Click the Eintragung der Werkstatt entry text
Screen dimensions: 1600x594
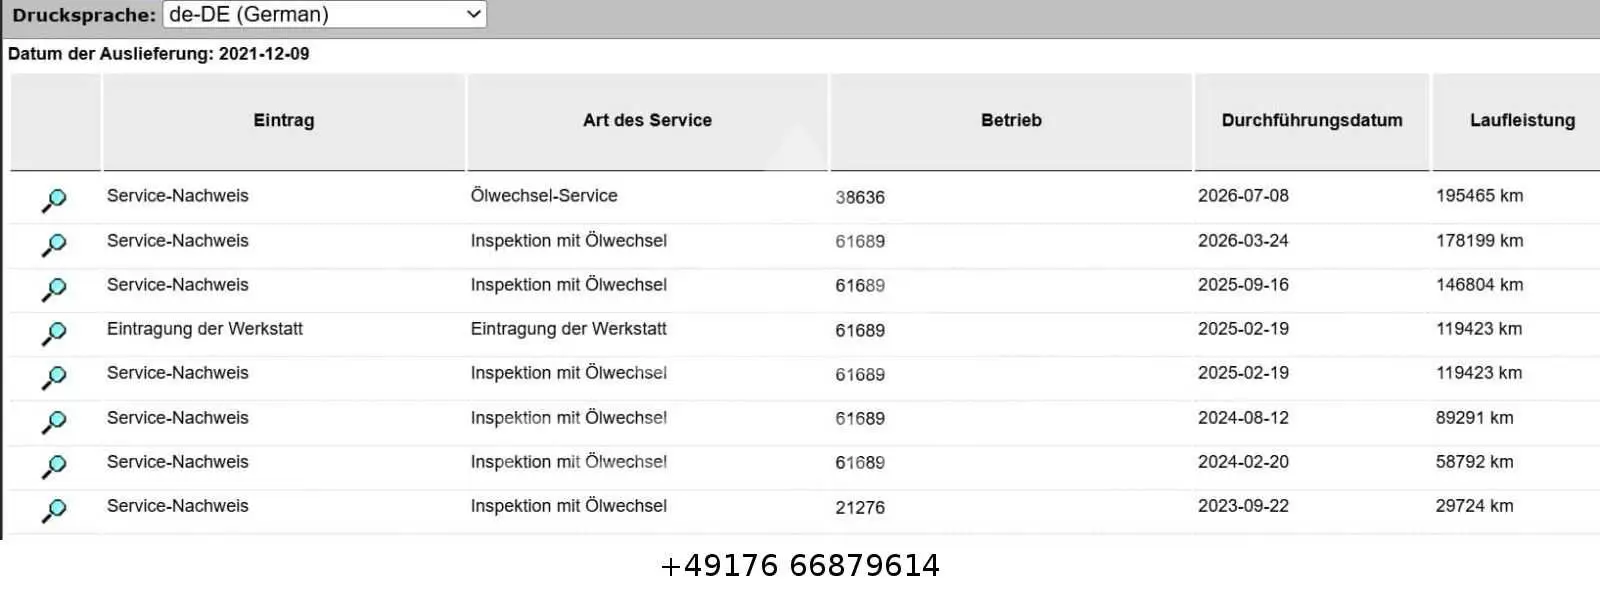pos(205,329)
